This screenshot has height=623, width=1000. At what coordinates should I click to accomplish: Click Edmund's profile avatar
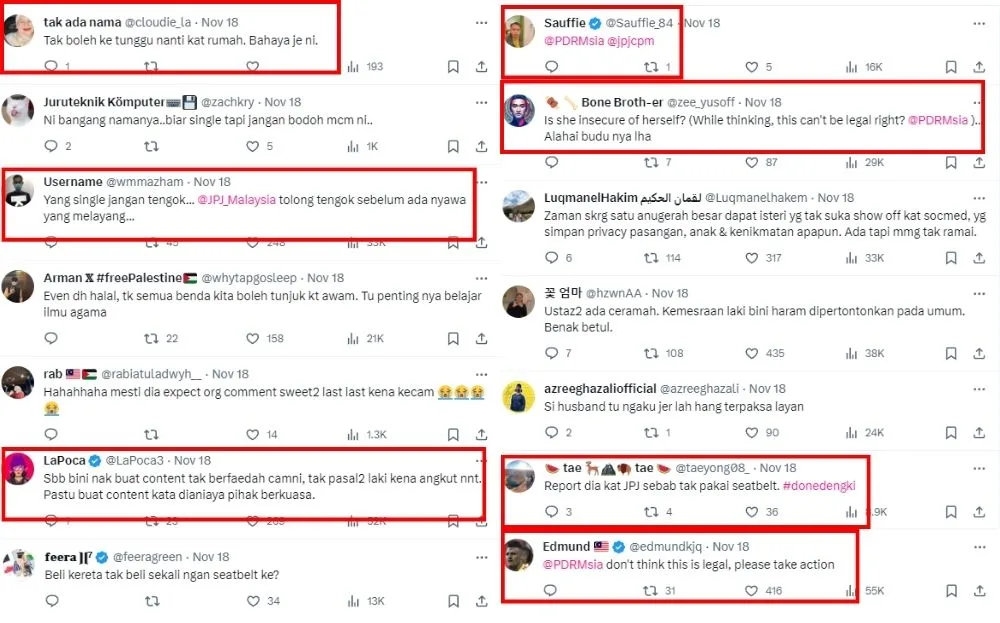pos(518,555)
